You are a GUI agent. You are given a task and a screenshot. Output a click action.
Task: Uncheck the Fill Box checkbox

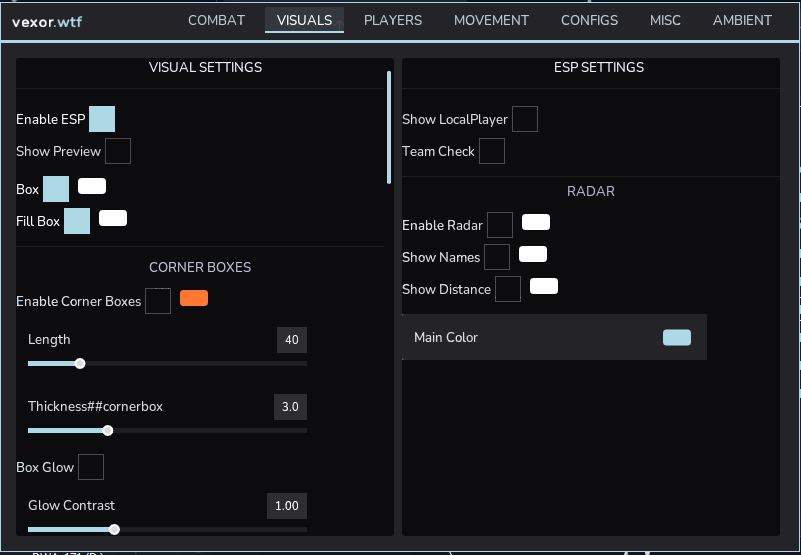tap(77, 221)
